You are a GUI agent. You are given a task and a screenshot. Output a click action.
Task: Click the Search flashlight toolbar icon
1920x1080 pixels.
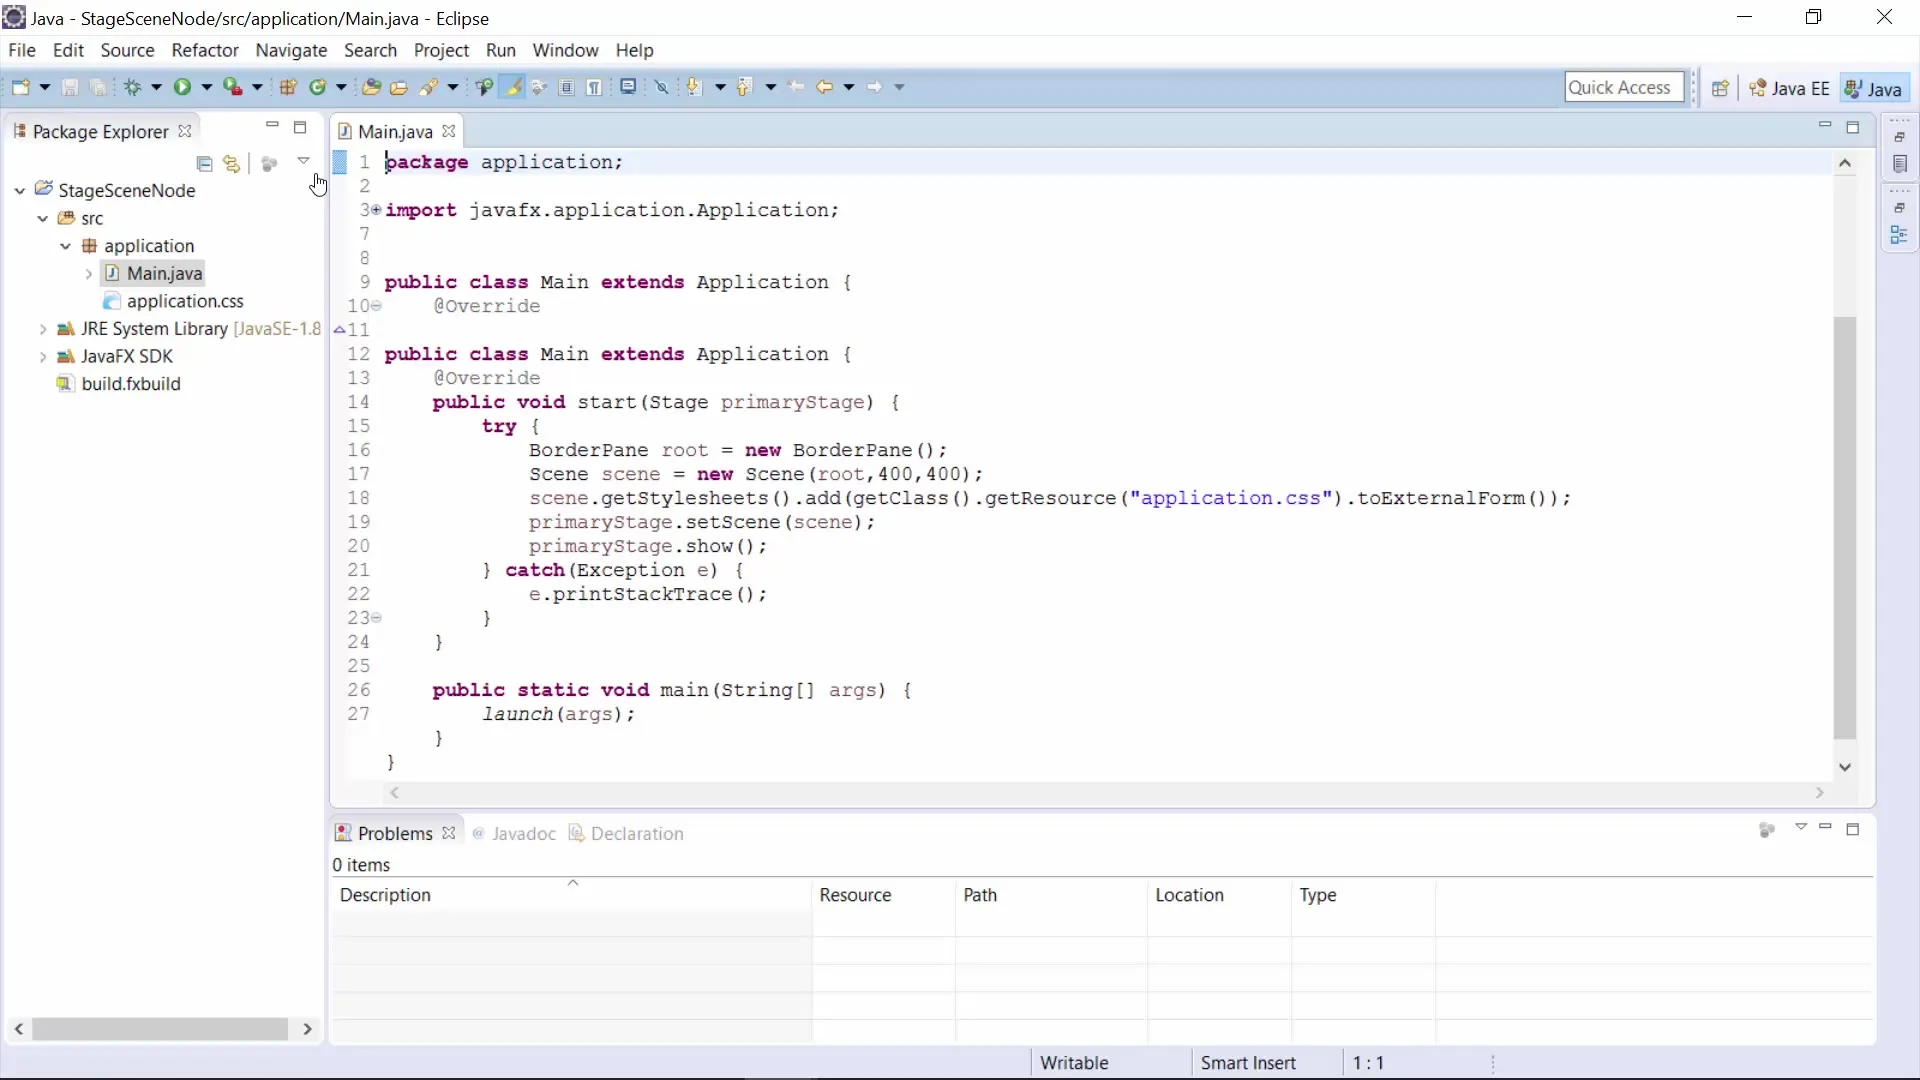click(x=429, y=88)
